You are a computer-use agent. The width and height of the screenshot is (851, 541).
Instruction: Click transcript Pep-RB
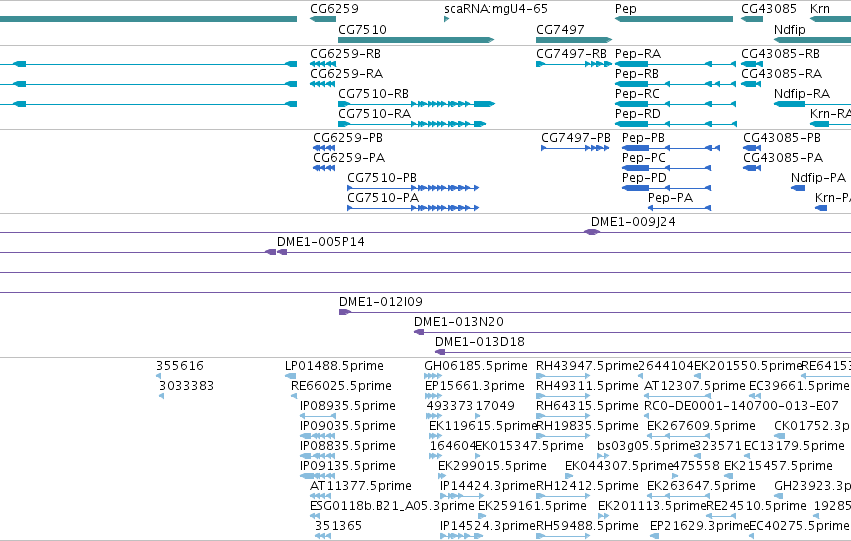pos(675,84)
